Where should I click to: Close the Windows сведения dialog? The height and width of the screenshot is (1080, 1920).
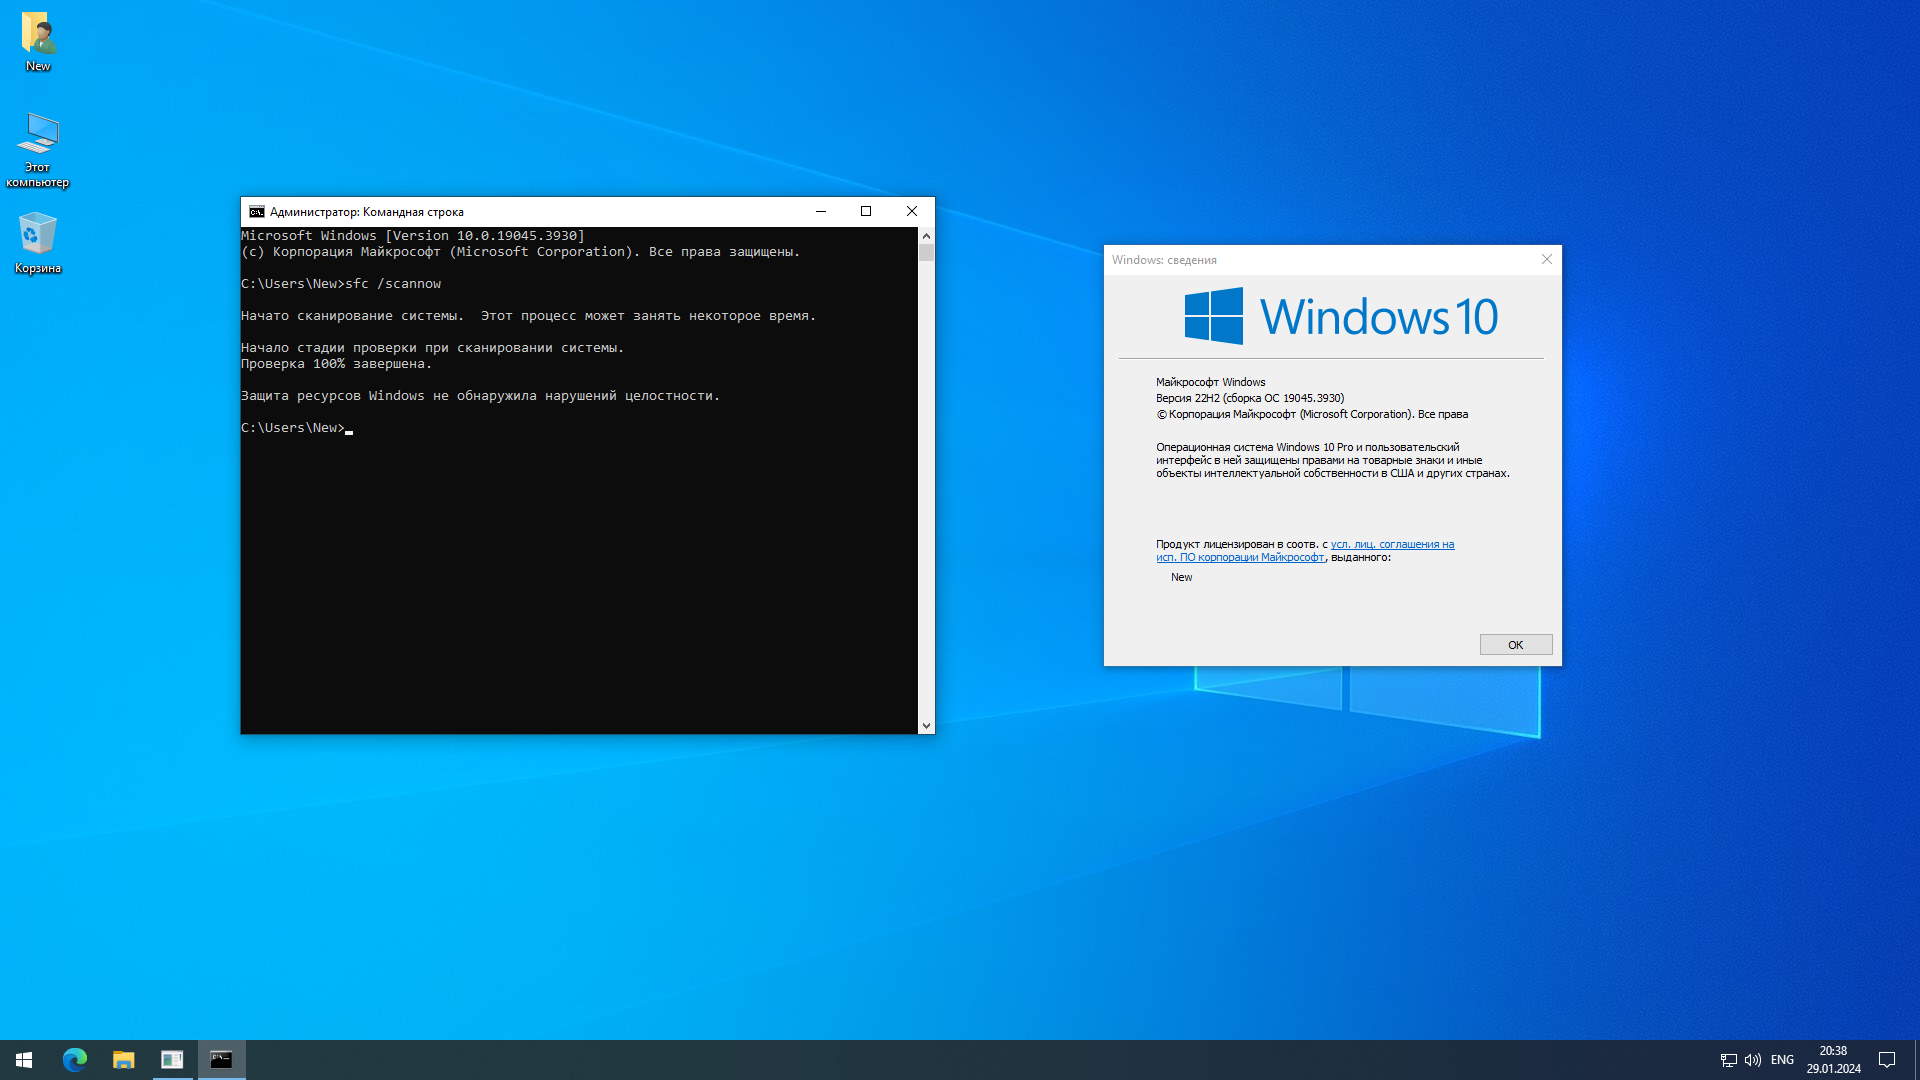(1547, 259)
